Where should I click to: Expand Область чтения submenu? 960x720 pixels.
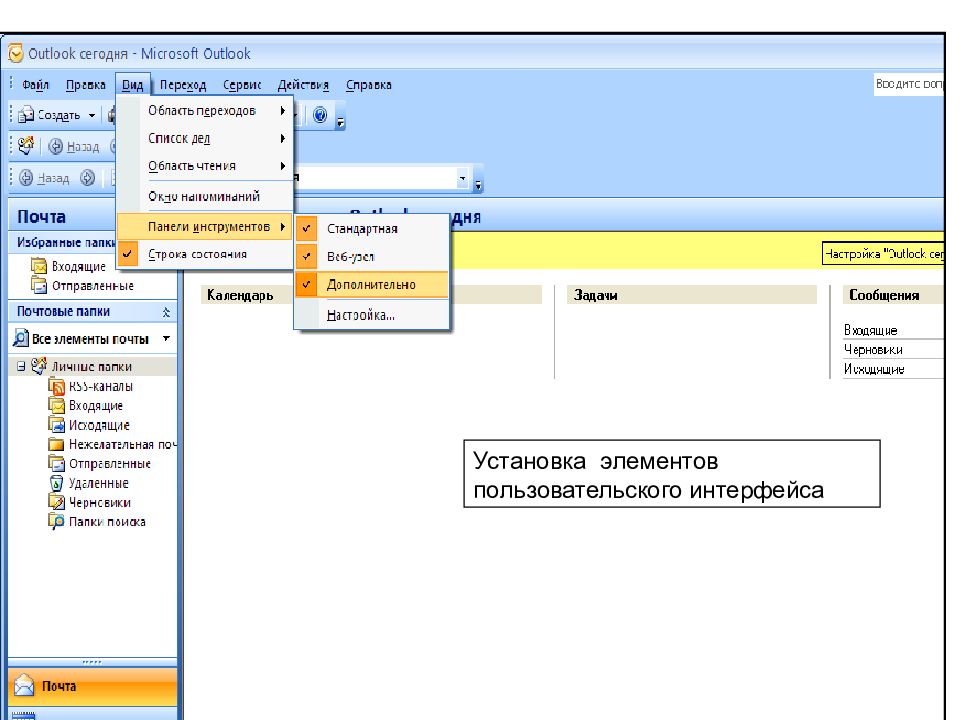click(205, 166)
